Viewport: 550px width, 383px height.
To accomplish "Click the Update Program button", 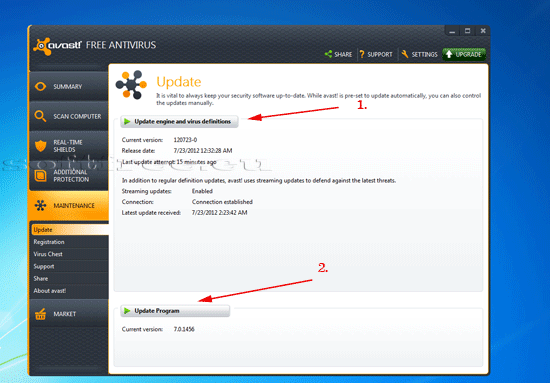I will (175, 311).
